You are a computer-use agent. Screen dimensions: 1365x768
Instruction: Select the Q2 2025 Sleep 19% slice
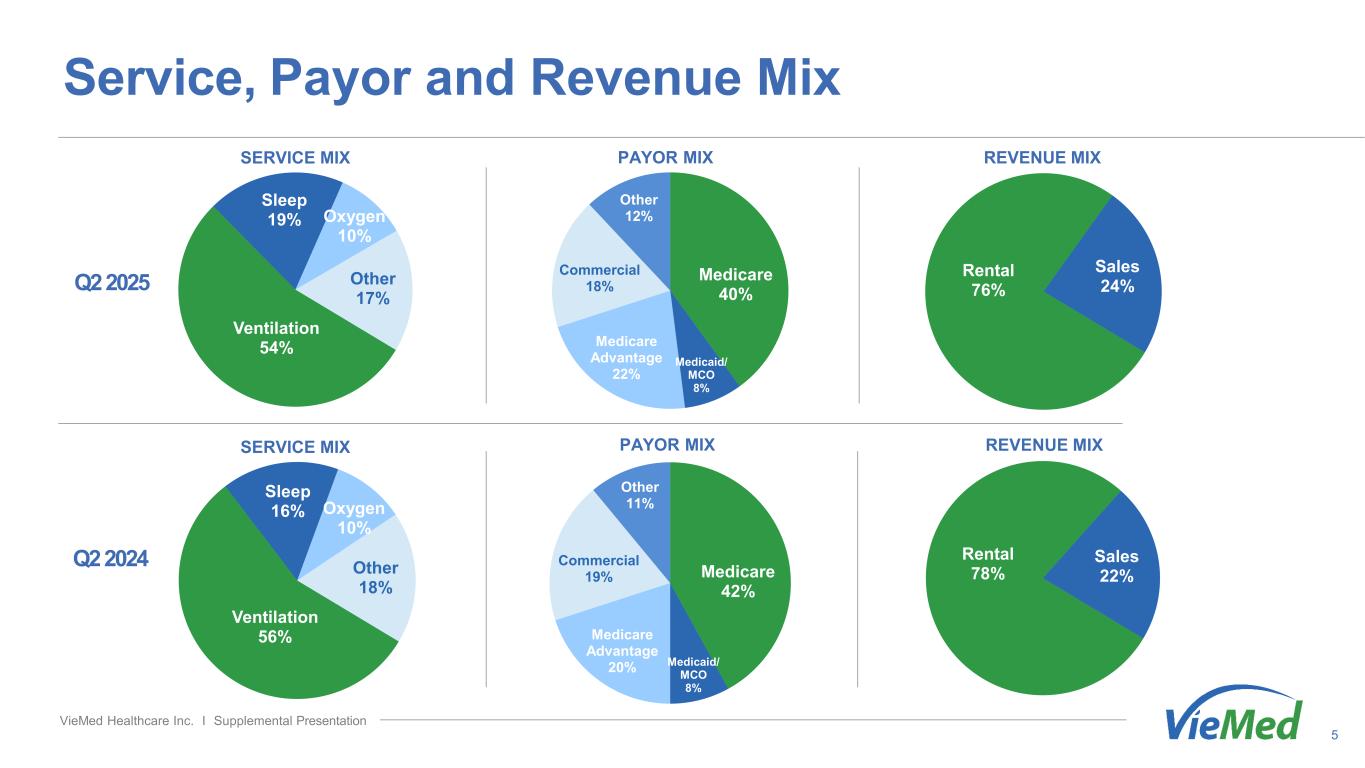point(285,209)
